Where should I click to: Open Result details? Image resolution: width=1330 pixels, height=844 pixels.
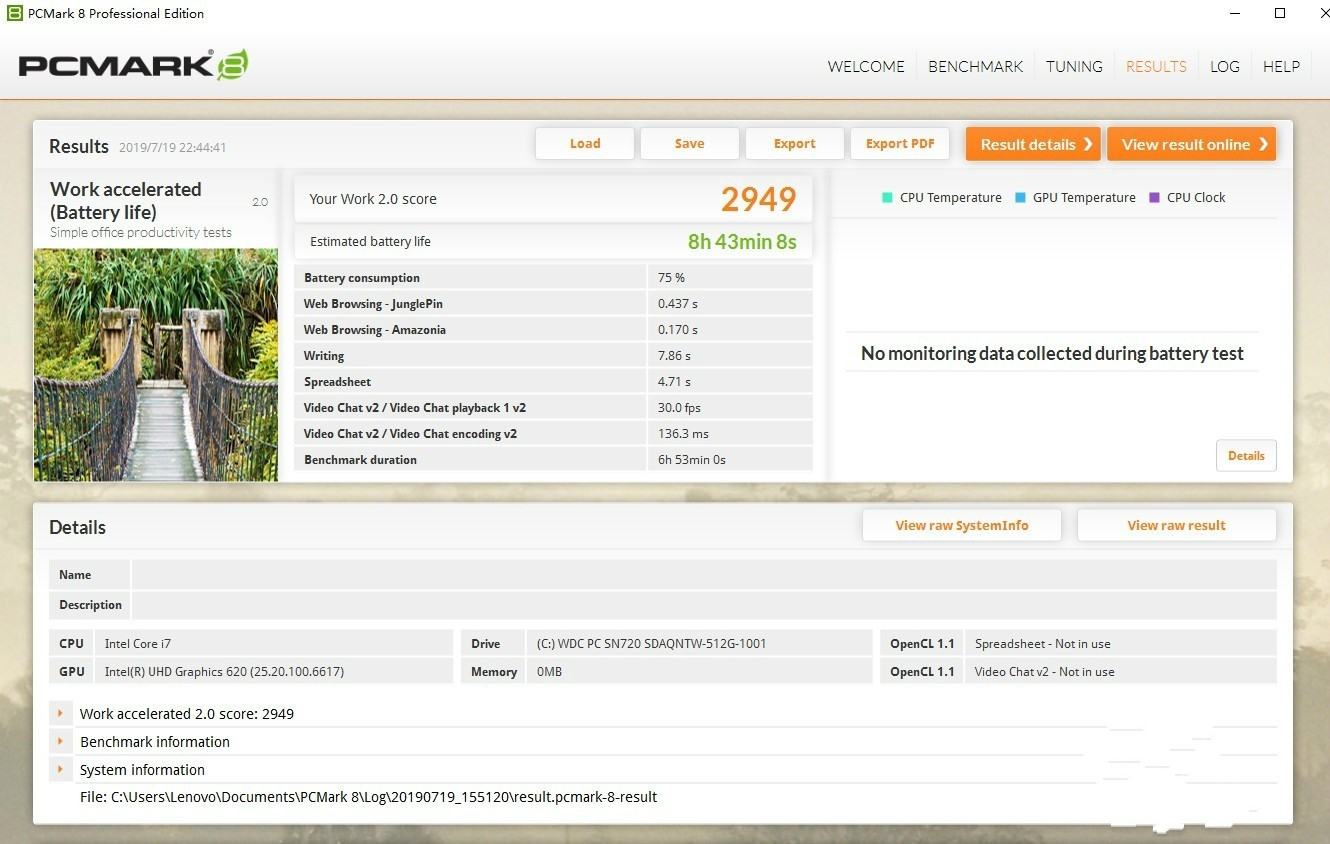1033,144
